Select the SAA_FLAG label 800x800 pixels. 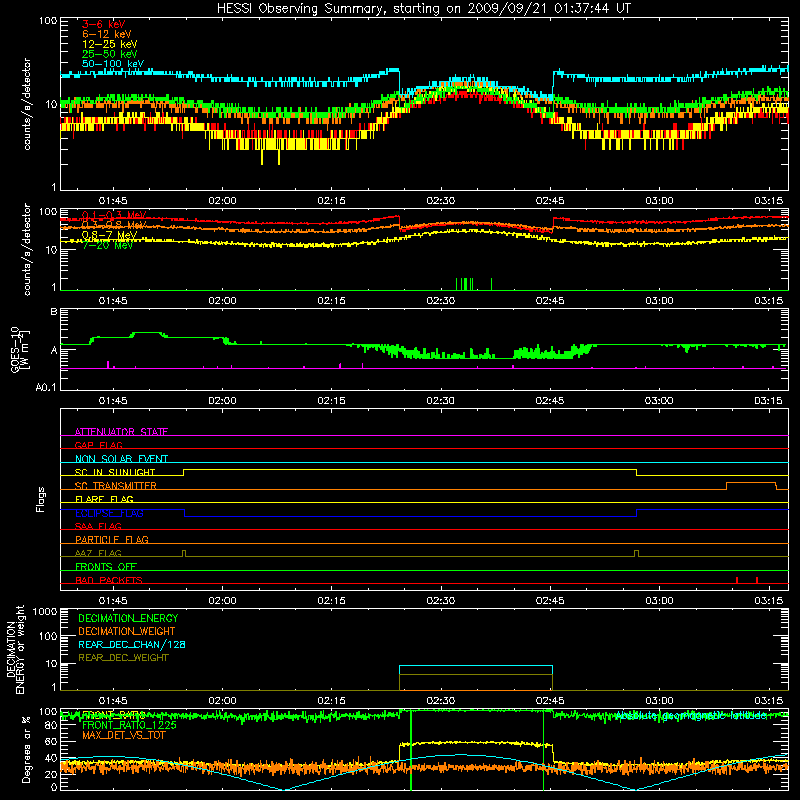(x=98, y=526)
